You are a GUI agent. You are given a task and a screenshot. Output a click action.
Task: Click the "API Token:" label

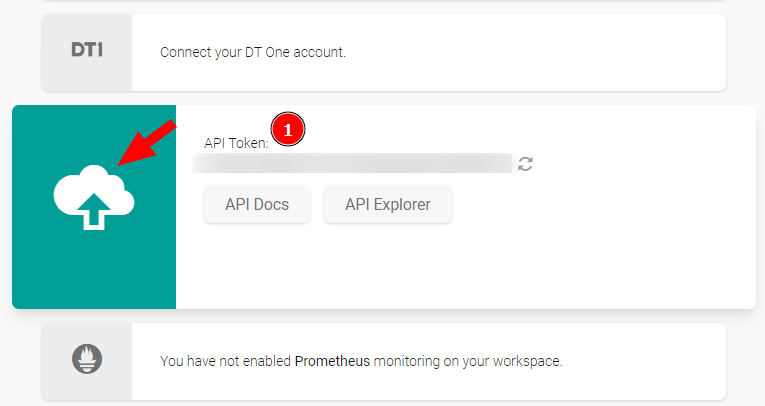(236, 143)
